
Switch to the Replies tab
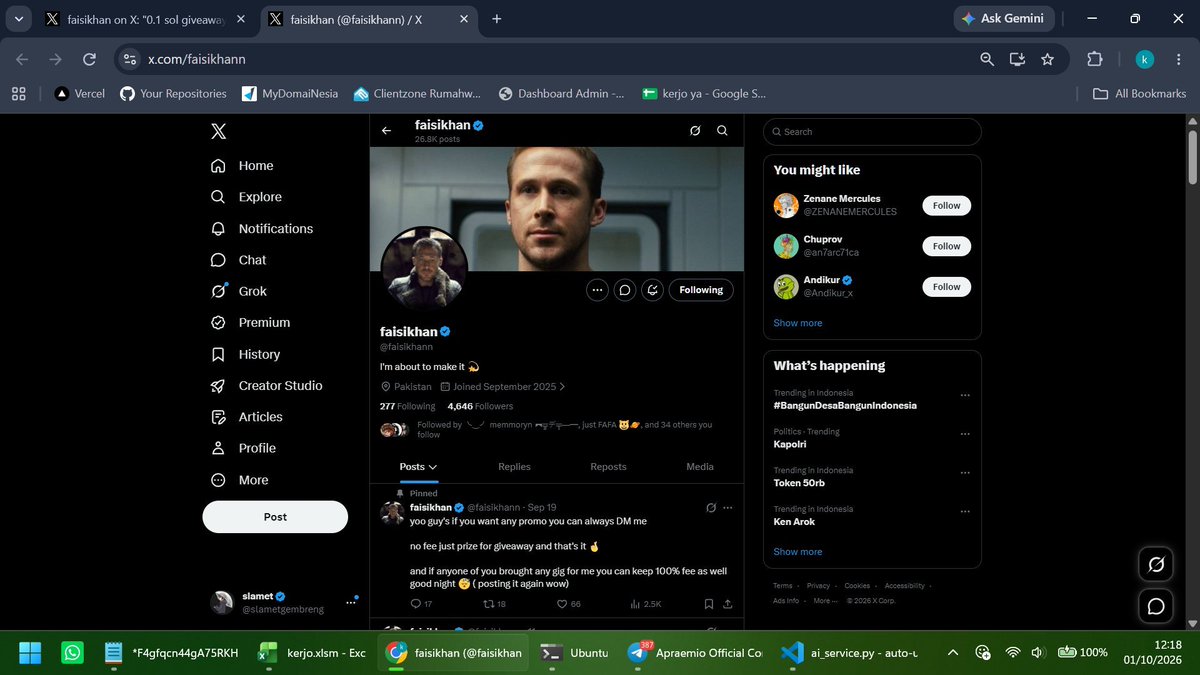click(514, 467)
